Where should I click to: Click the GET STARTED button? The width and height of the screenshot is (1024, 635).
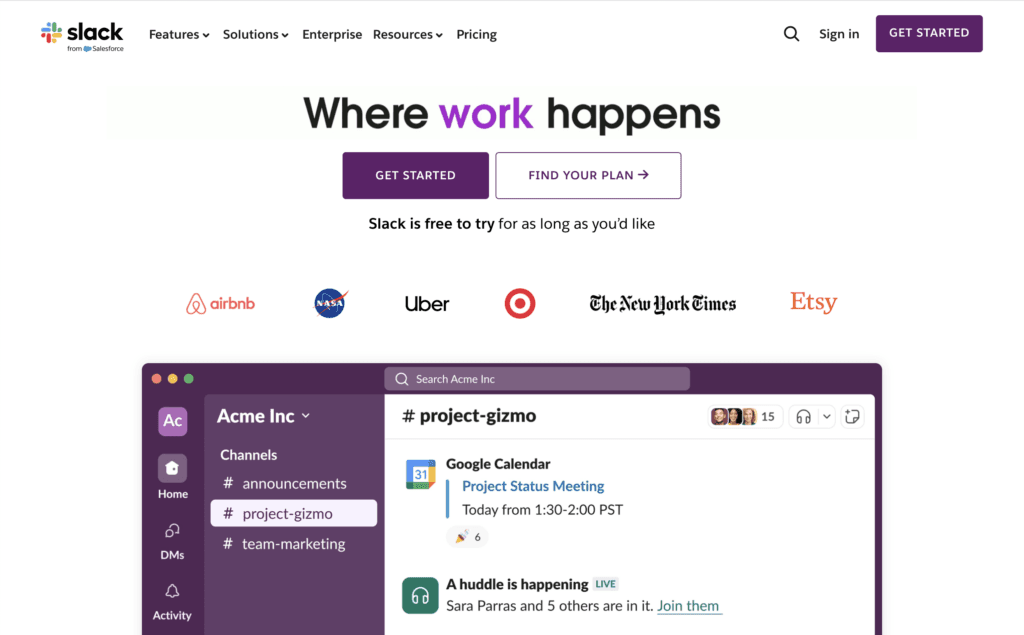tap(415, 175)
